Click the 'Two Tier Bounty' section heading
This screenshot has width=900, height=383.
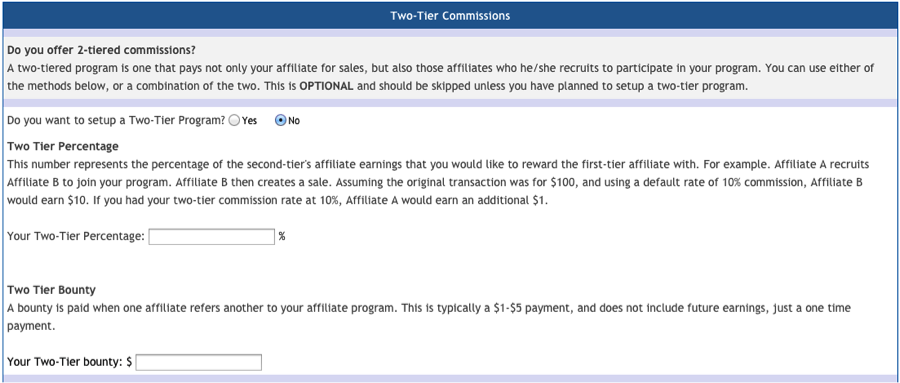[x=52, y=289]
